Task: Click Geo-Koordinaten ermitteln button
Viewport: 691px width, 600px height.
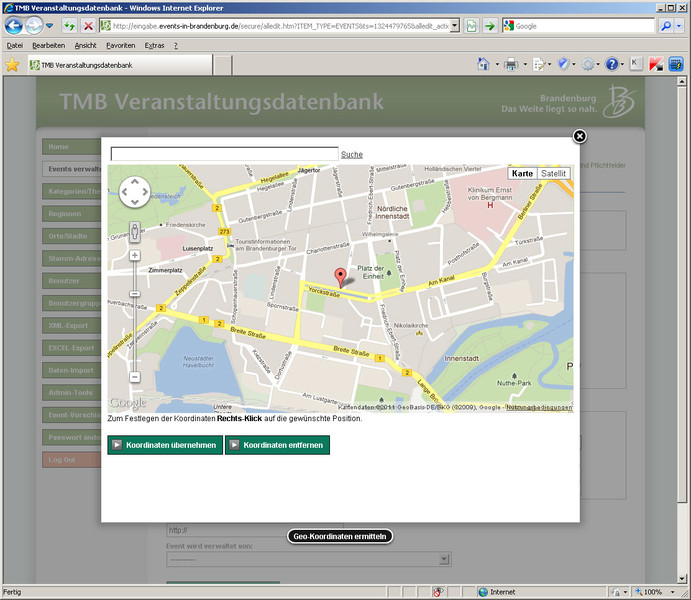Action: (340, 536)
